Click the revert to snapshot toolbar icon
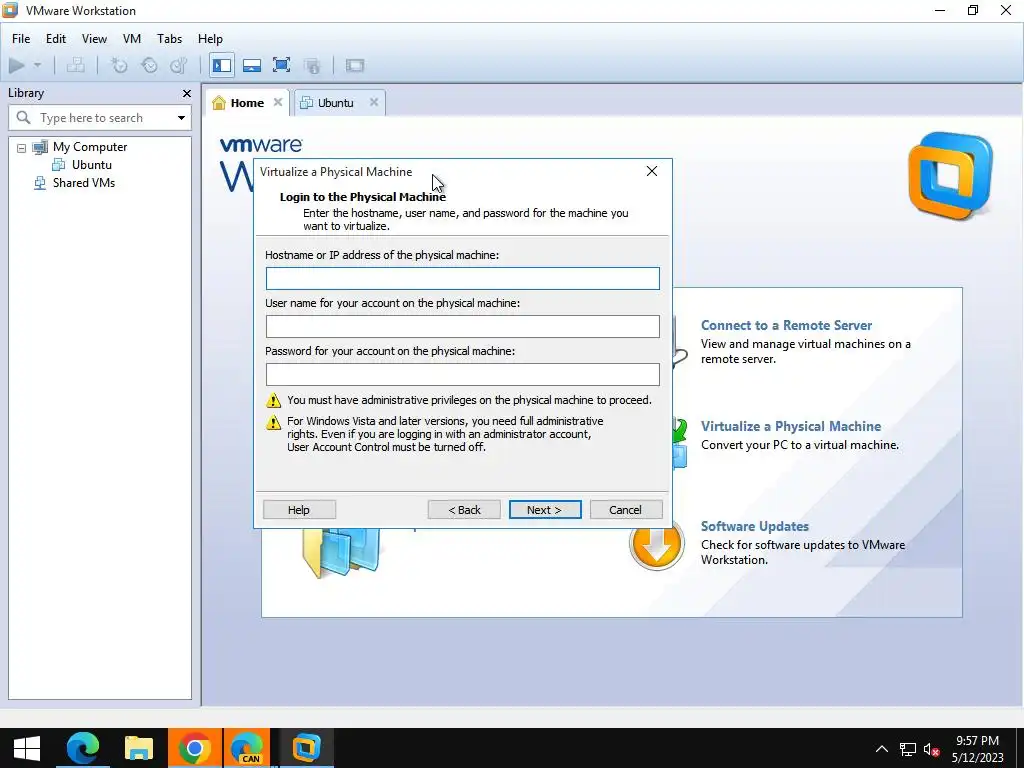This screenshot has width=1024, height=768. [150, 65]
